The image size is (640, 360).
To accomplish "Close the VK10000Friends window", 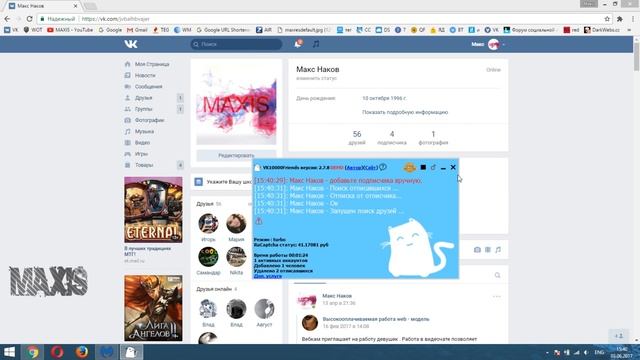I will [x=453, y=167].
